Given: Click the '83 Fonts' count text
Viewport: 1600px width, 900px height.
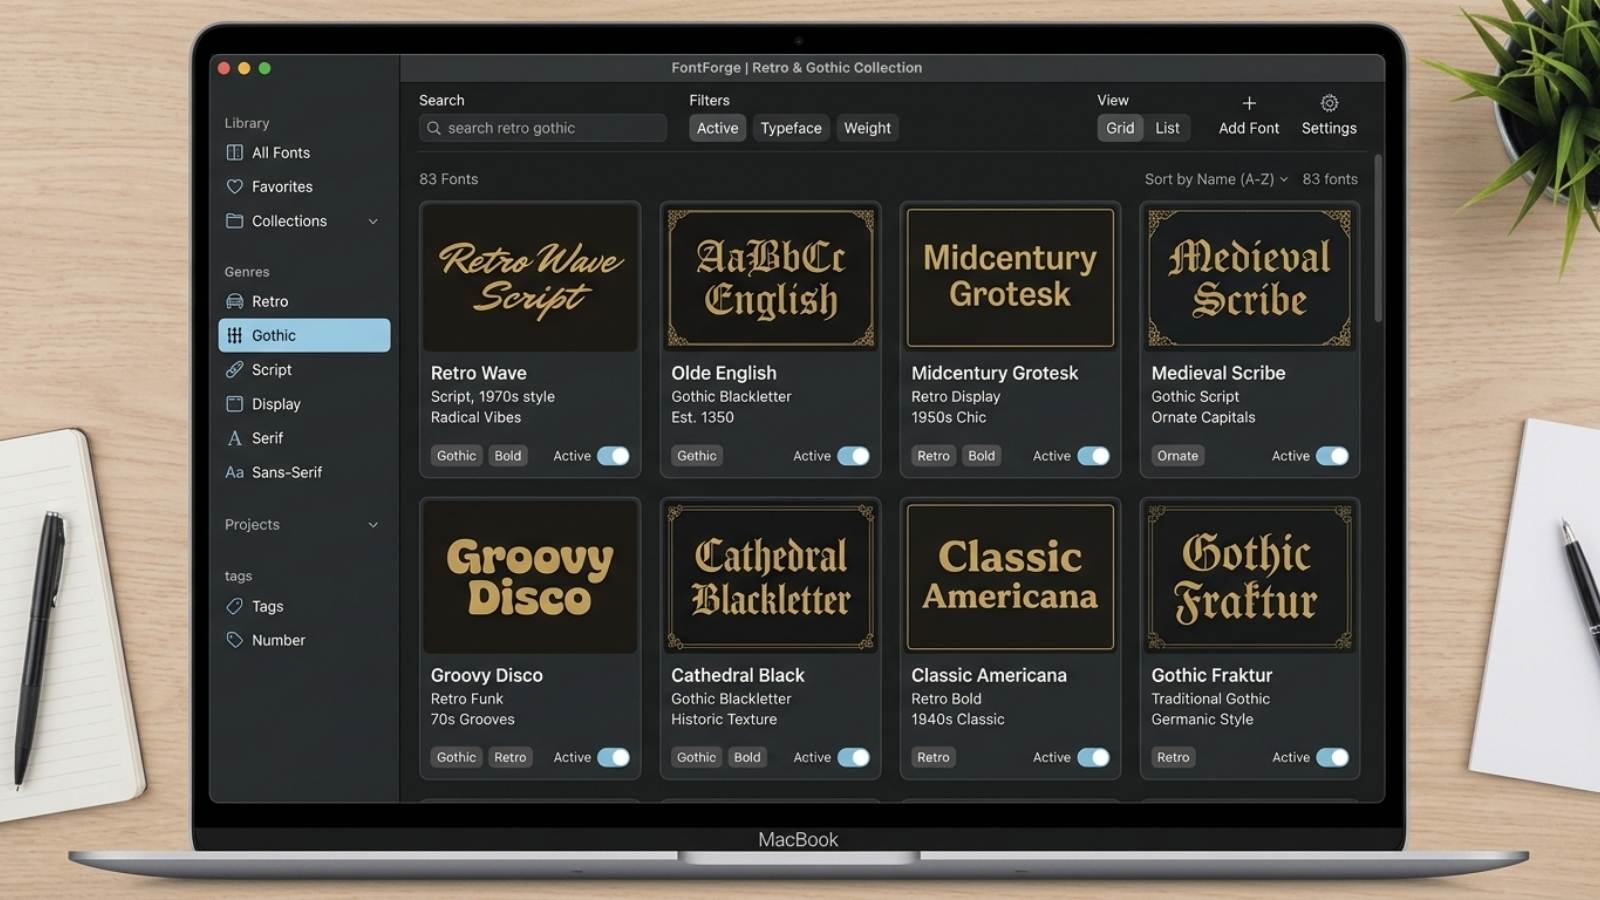Looking at the screenshot, I should click(448, 179).
